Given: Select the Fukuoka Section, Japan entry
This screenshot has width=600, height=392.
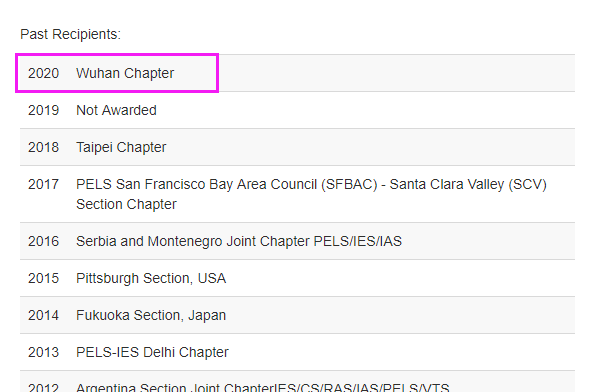Looking at the screenshot, I should pyautogui.click(x=151, y=315).
